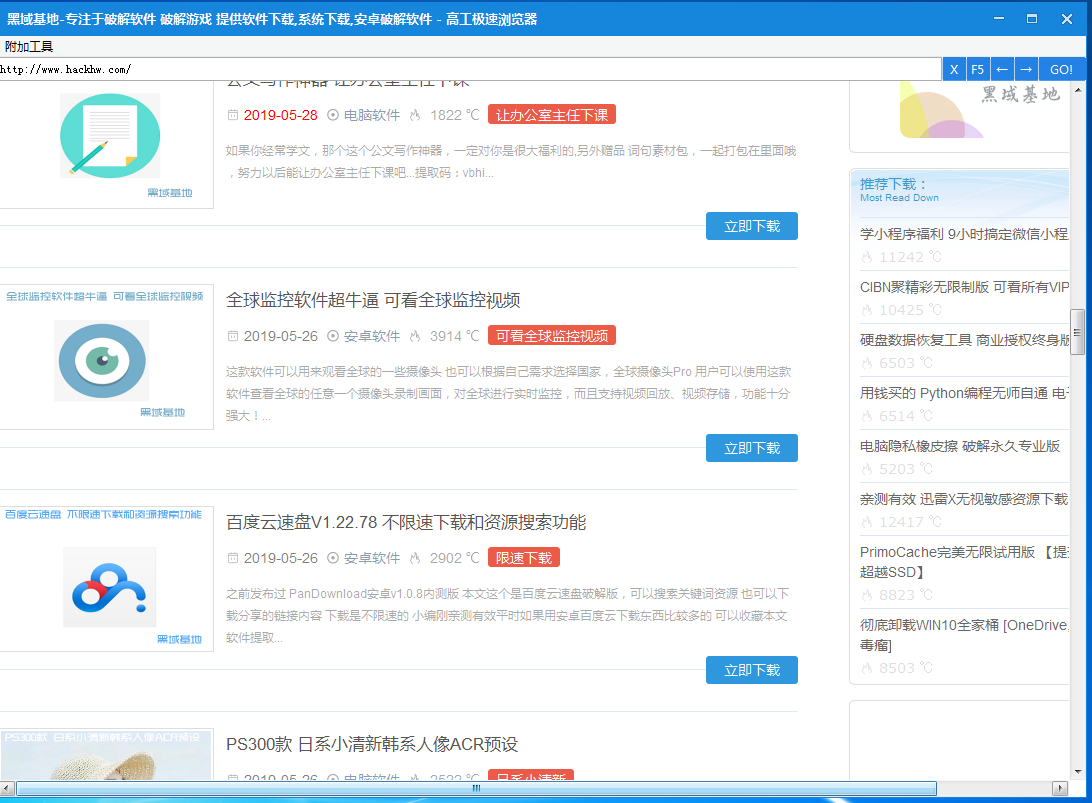Open the PS300款 日系小清新 article title
Image resolution: width=1092 pixels, height=803 pixels.
[372, 744]
